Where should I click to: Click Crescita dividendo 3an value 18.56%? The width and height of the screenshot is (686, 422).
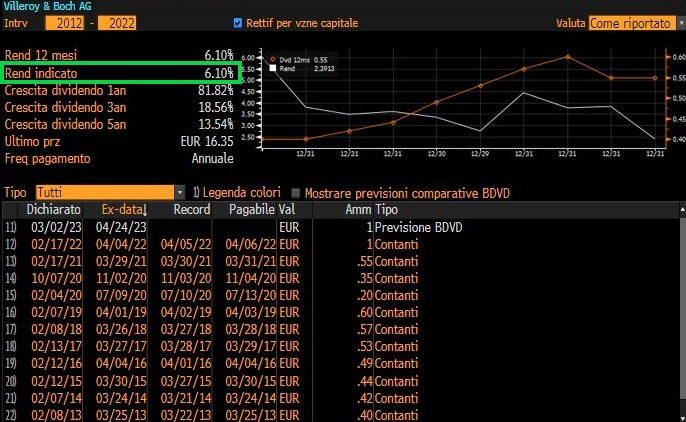[215, 108]
